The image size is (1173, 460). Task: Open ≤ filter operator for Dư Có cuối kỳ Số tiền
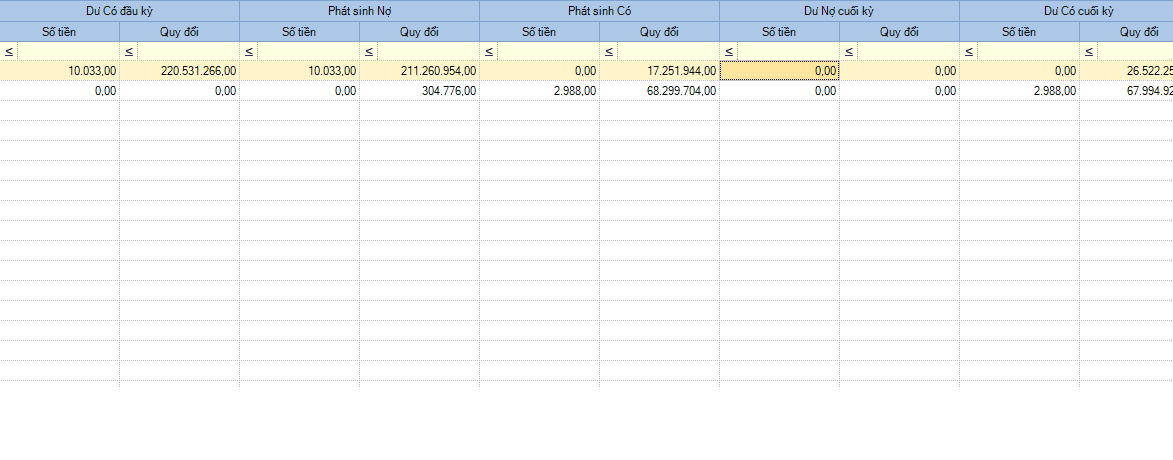(x=970, y=52)
